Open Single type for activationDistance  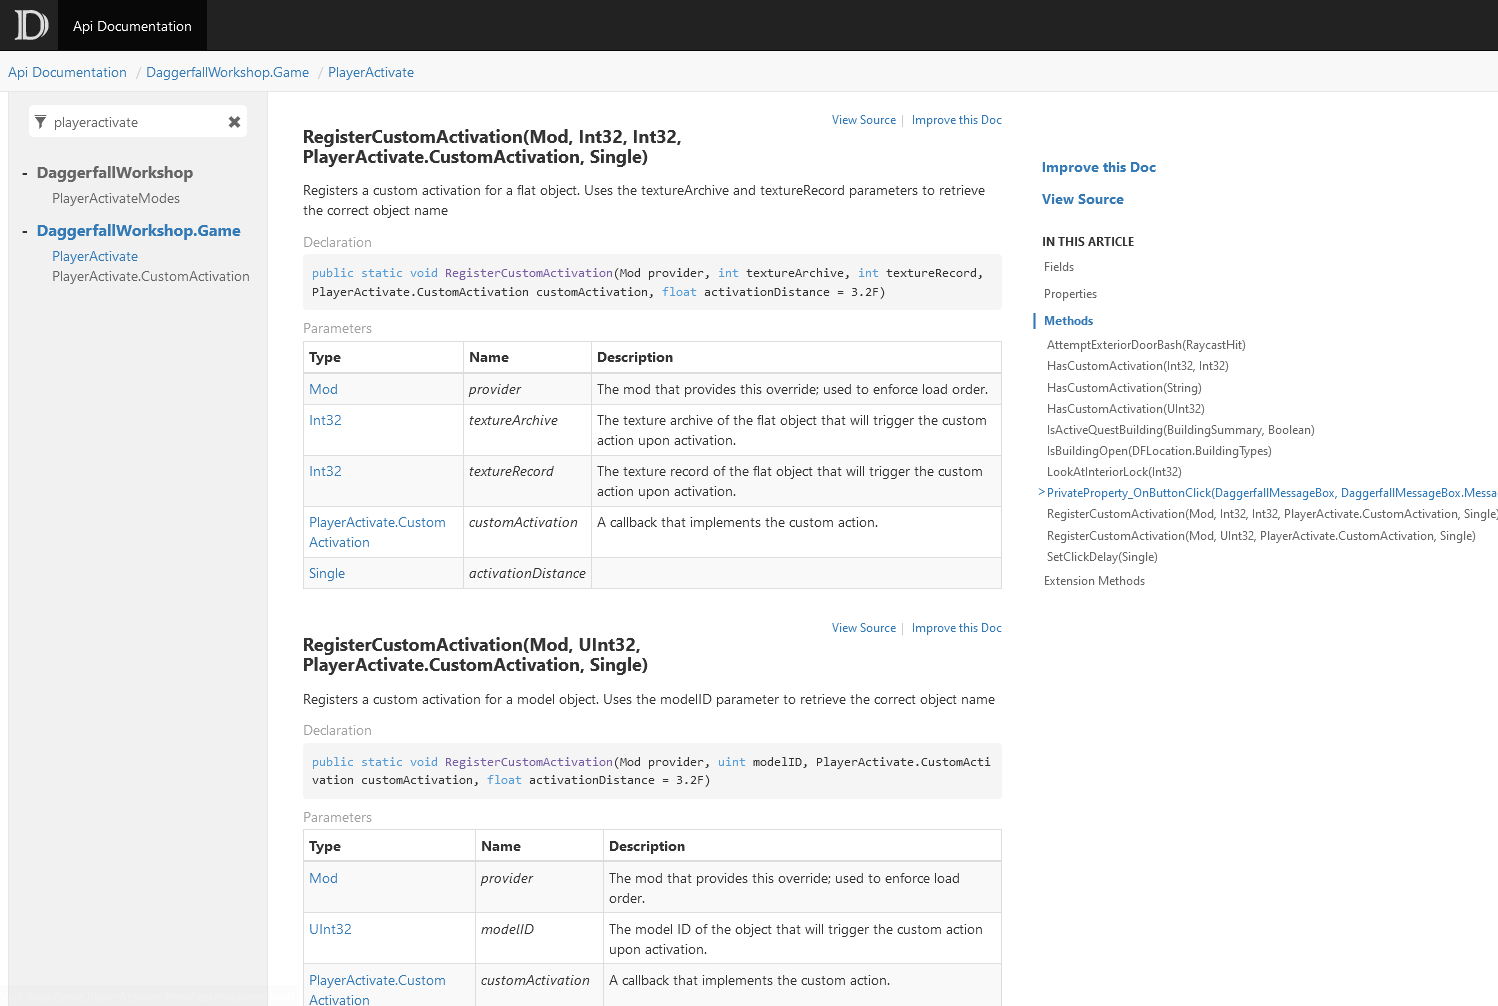(327, 573)
